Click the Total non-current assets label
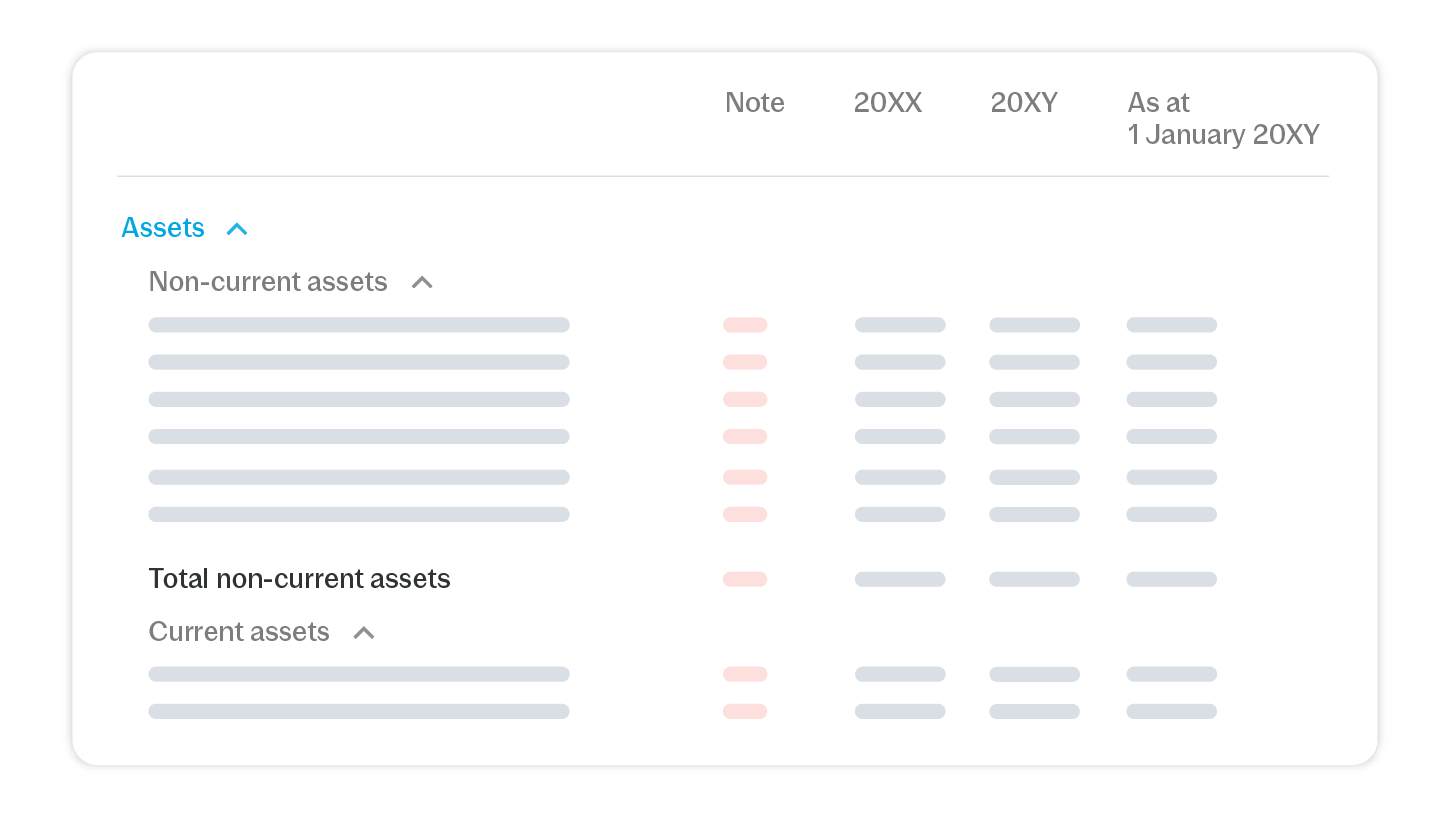 tap(299, 579)
